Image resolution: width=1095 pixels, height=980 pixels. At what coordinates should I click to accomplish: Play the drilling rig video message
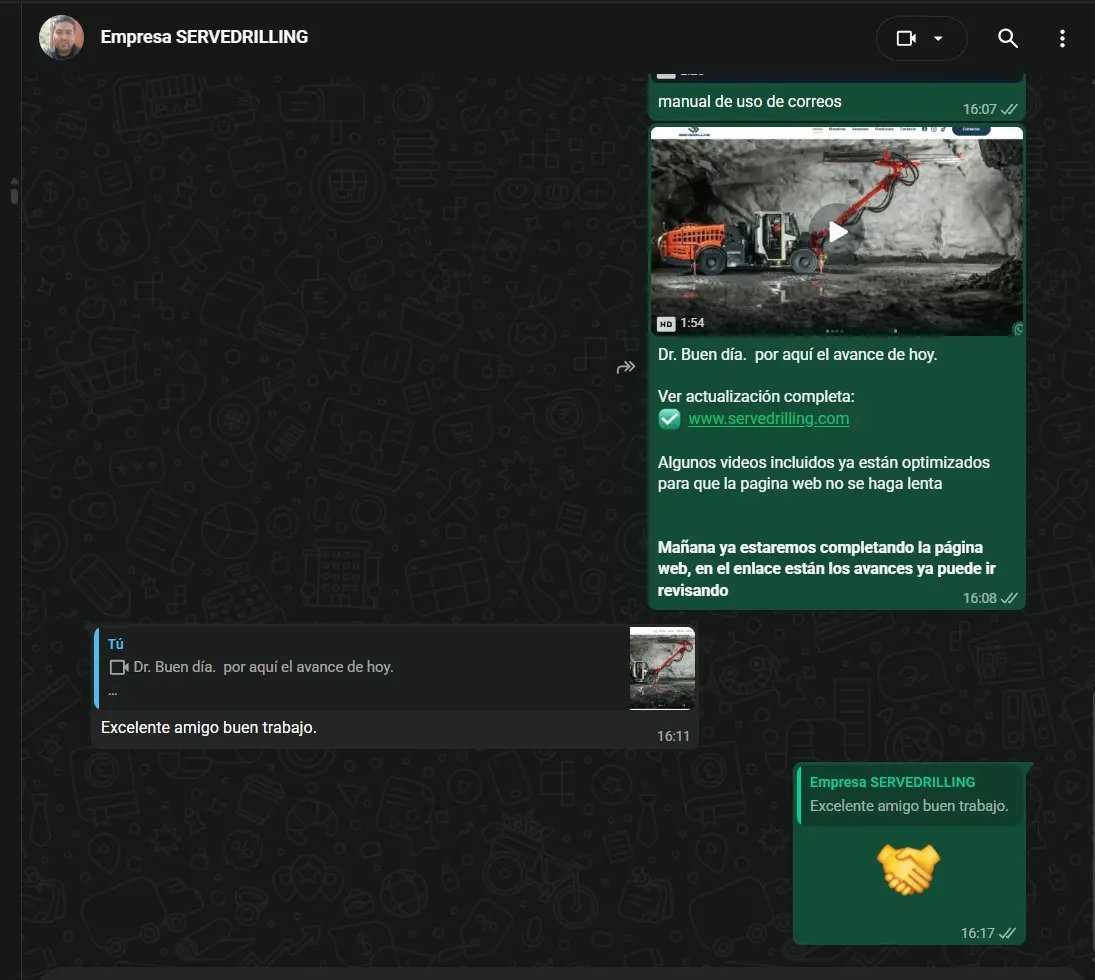point(837,232)
